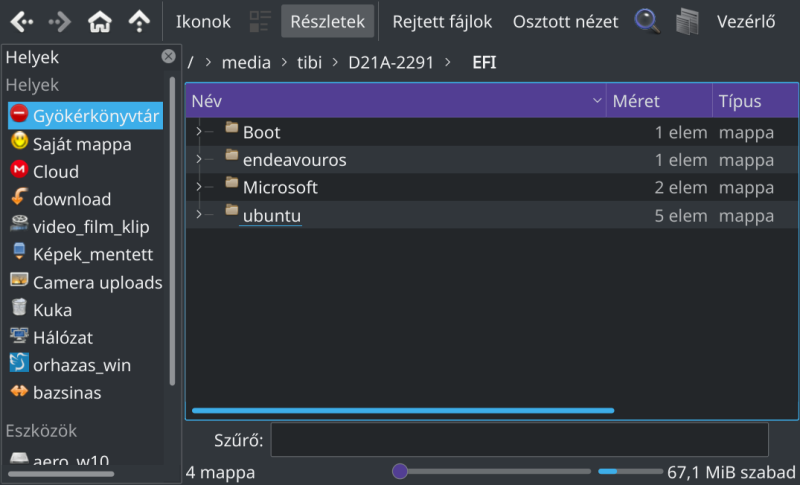The height and width of the screenshot is (485, 800).
Task: Expand the Microsoft folder tree
Action: [x=199, y=187]
